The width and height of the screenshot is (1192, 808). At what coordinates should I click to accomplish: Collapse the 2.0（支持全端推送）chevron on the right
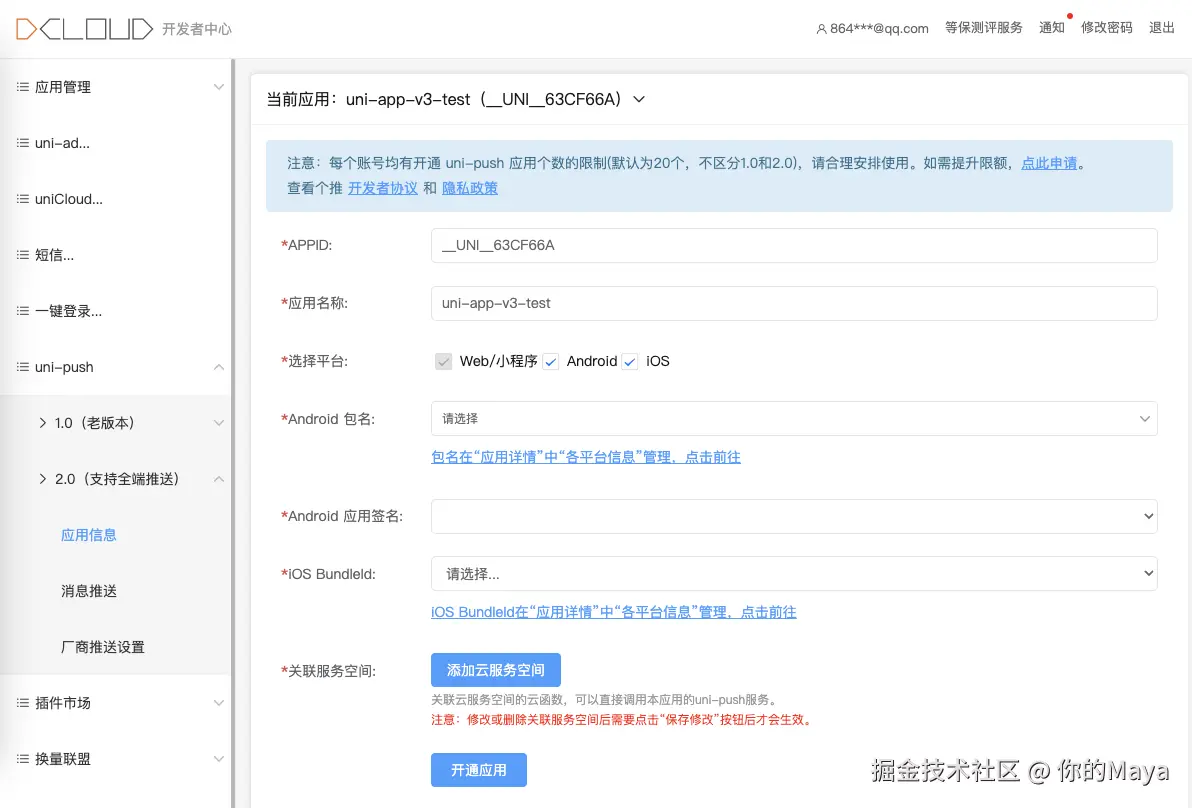click(x=218, y=479)
